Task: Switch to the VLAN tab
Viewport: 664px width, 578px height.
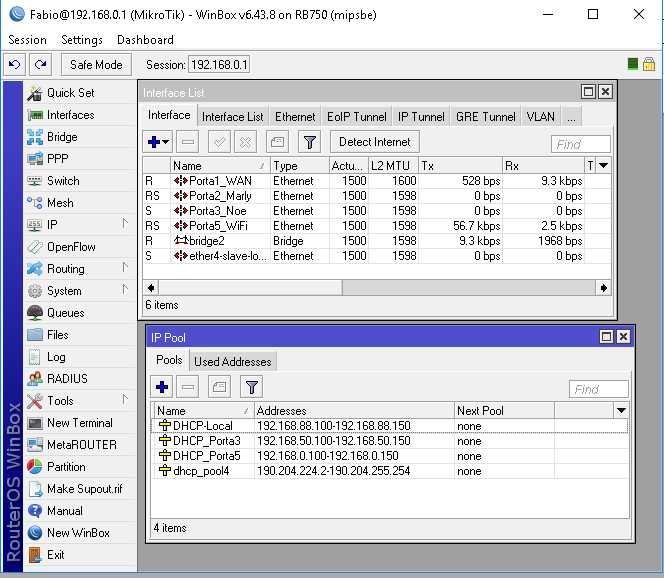Action: [x=541, y=117]
